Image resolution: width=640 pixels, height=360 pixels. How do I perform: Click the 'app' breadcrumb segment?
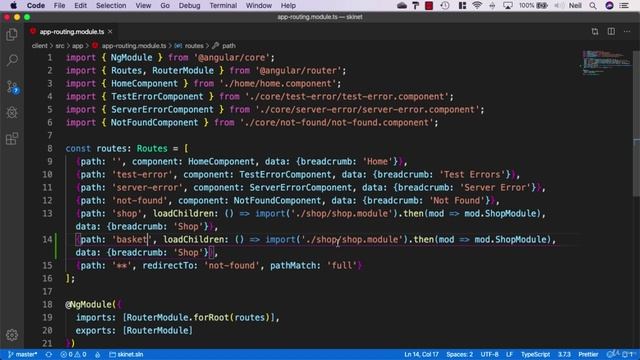[x=78, y=46]
